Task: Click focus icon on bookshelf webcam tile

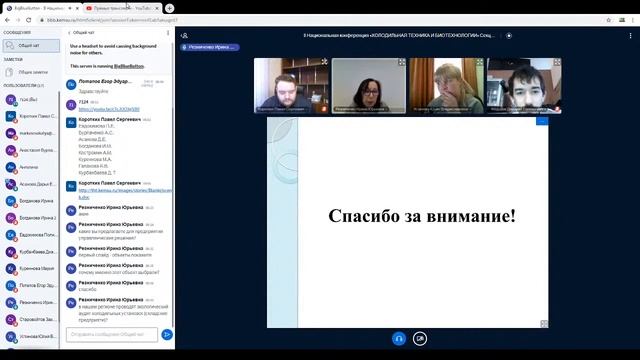Action: [324, 62]
